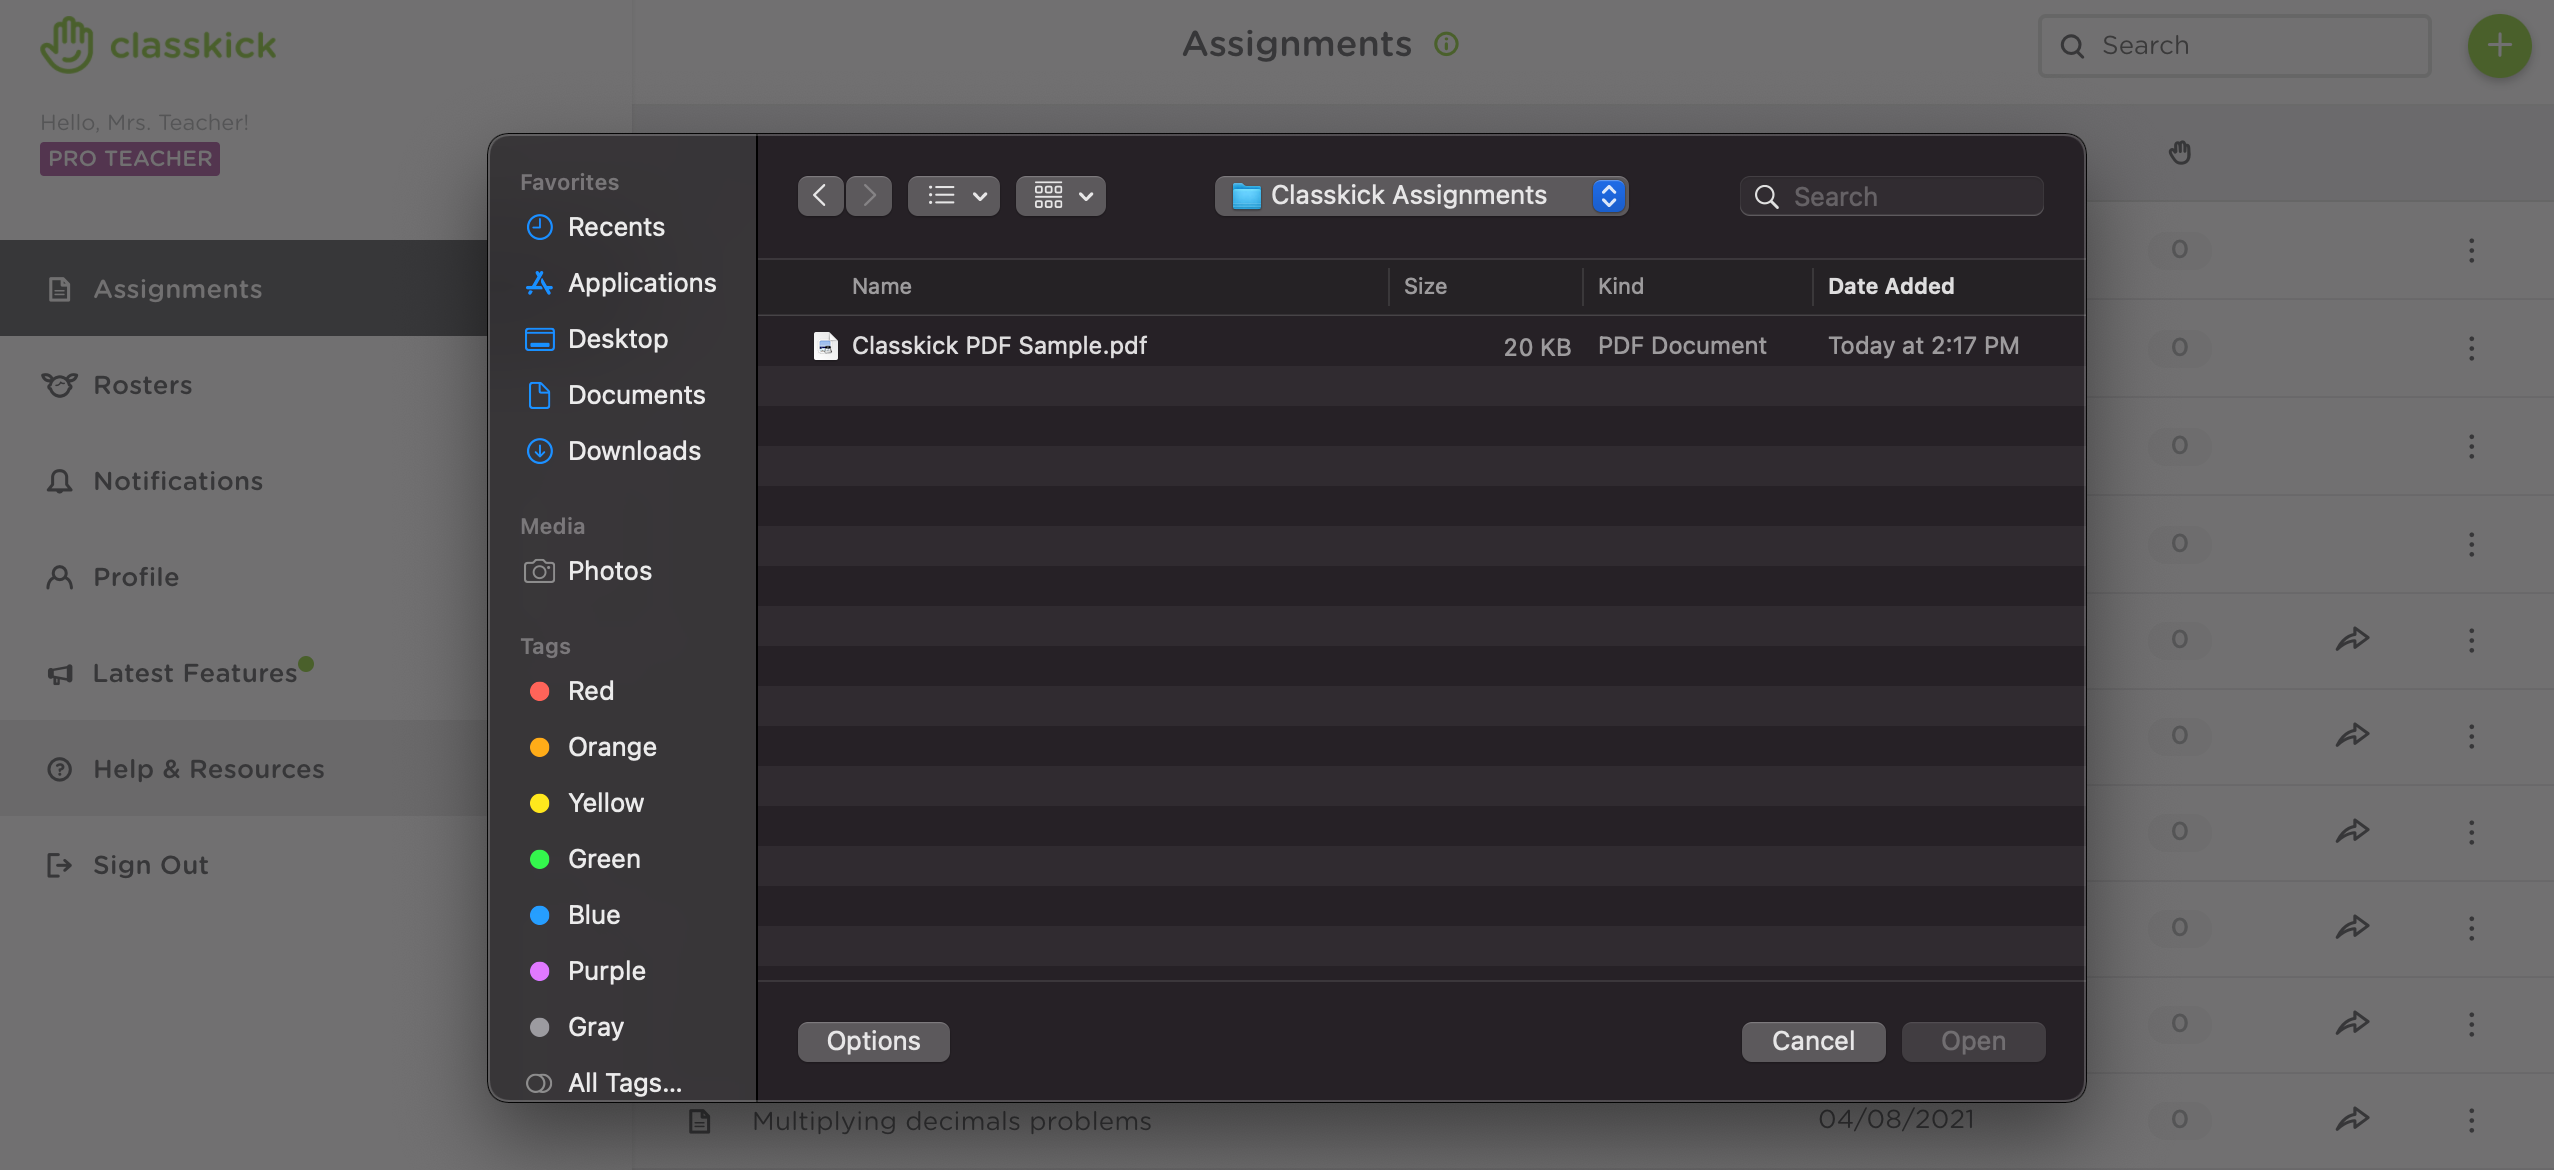Click the Sign Out arrow icon
The height and width of the screenshot is (1170, 2554).
59,865
